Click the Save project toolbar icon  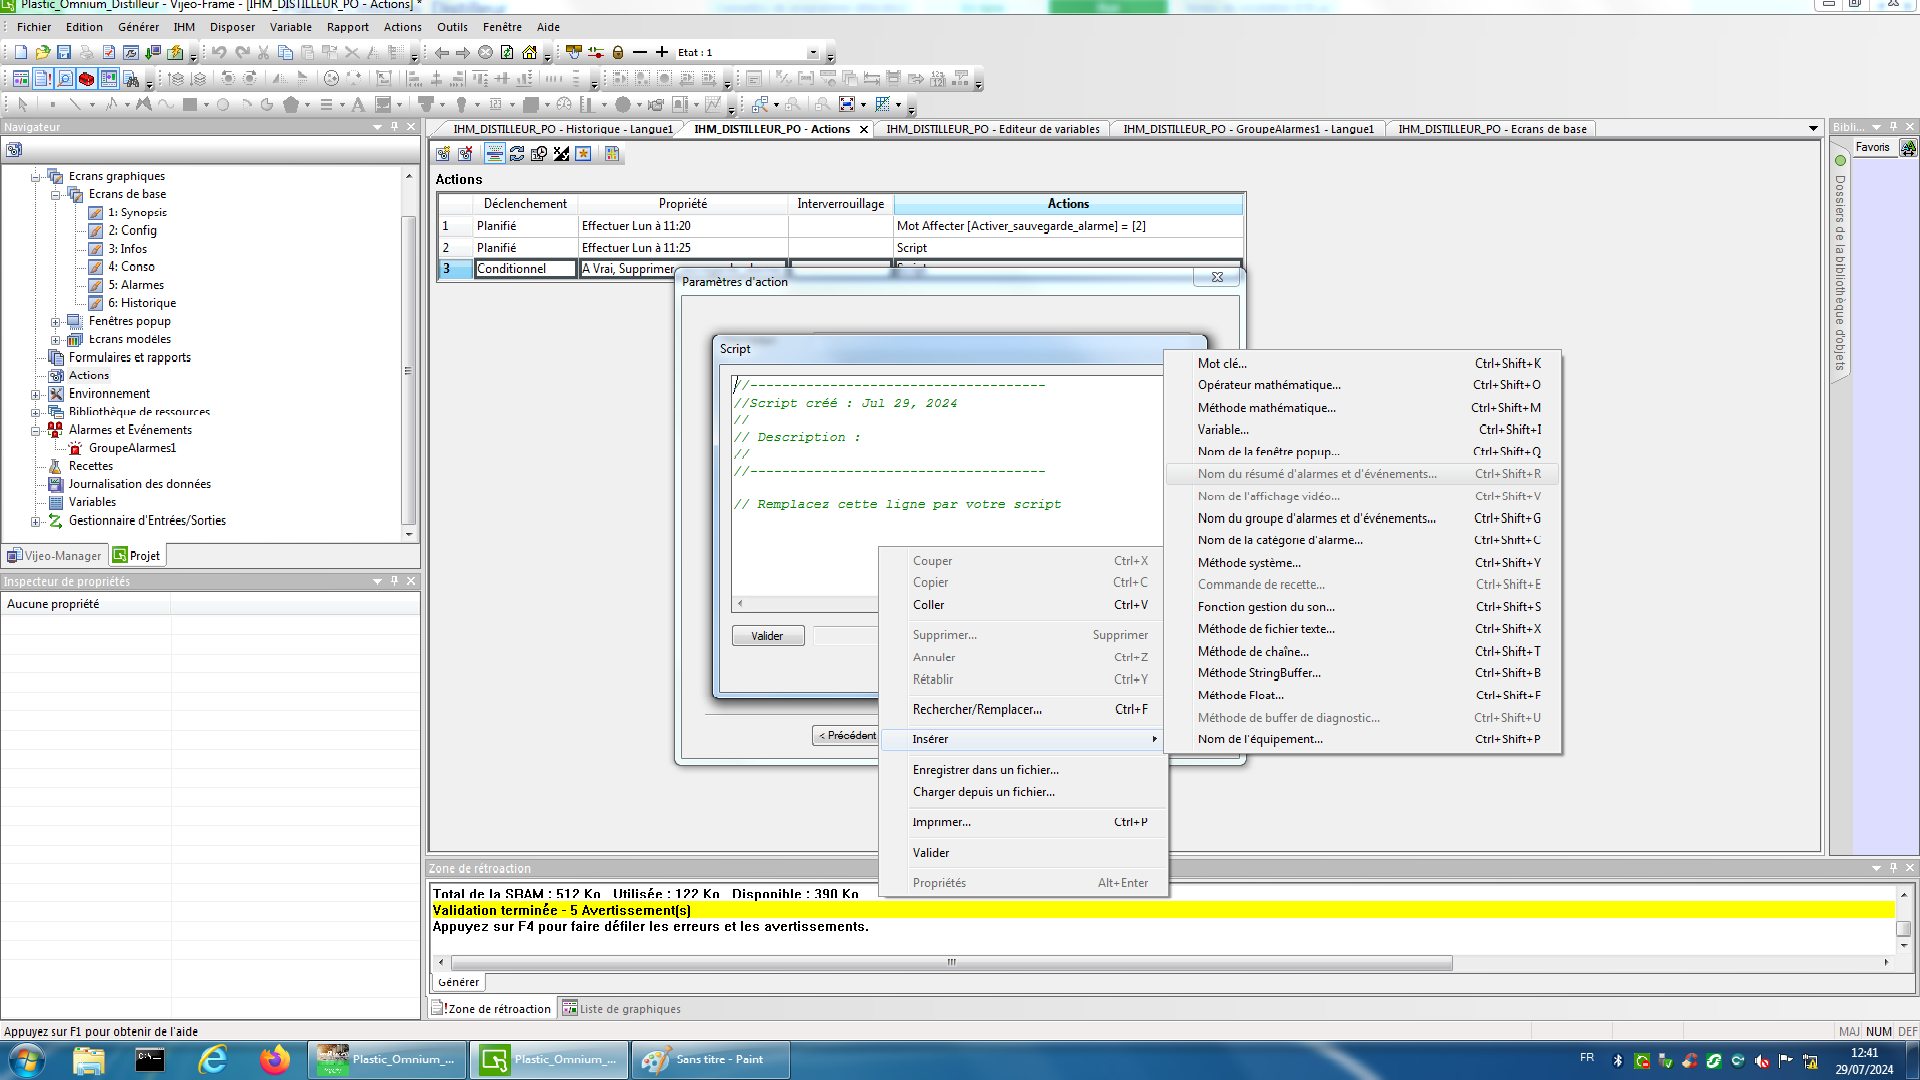[x=64, y=53]
